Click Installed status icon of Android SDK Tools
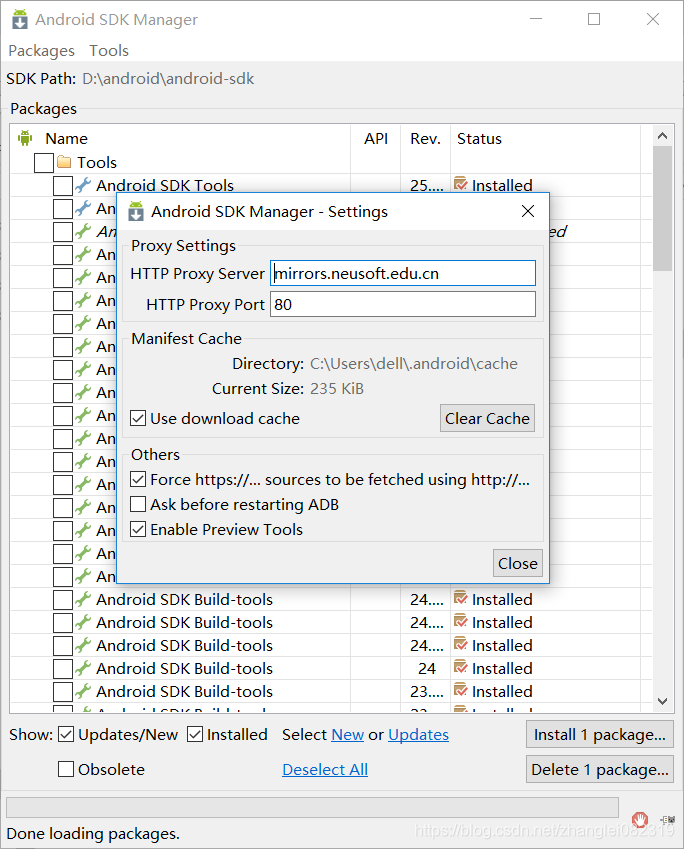 pos(460,184)
